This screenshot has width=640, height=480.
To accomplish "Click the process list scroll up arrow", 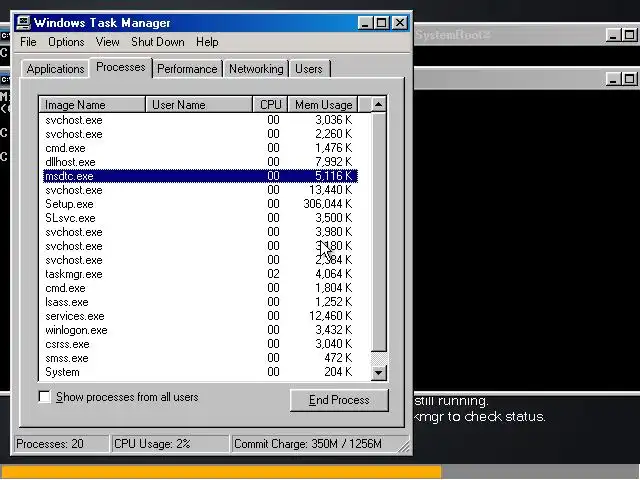I will (x=379, y=104).
